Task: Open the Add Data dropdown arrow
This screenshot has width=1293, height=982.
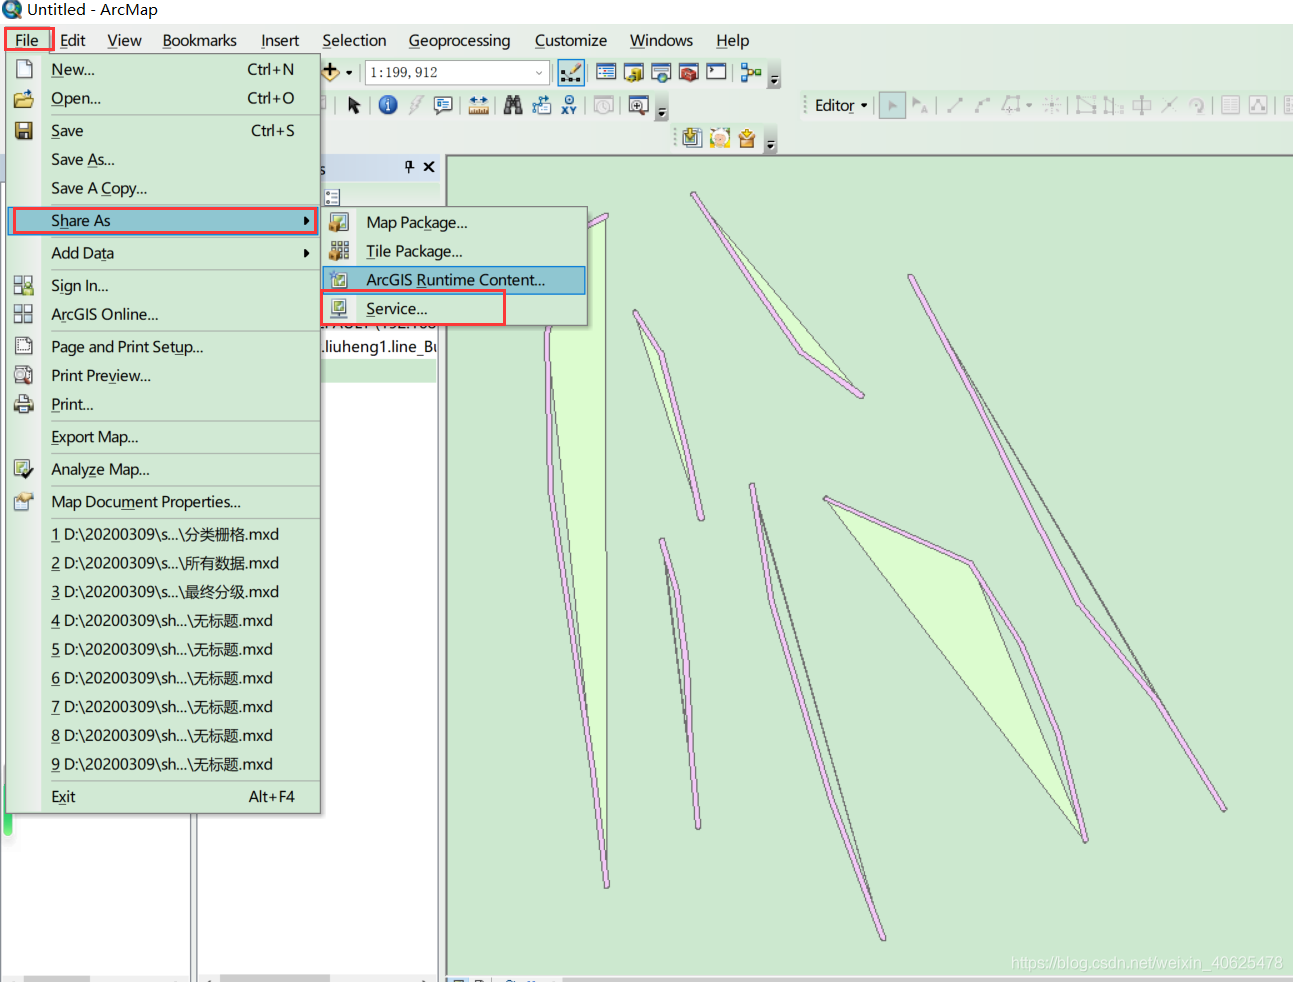Action: [349, 73]
